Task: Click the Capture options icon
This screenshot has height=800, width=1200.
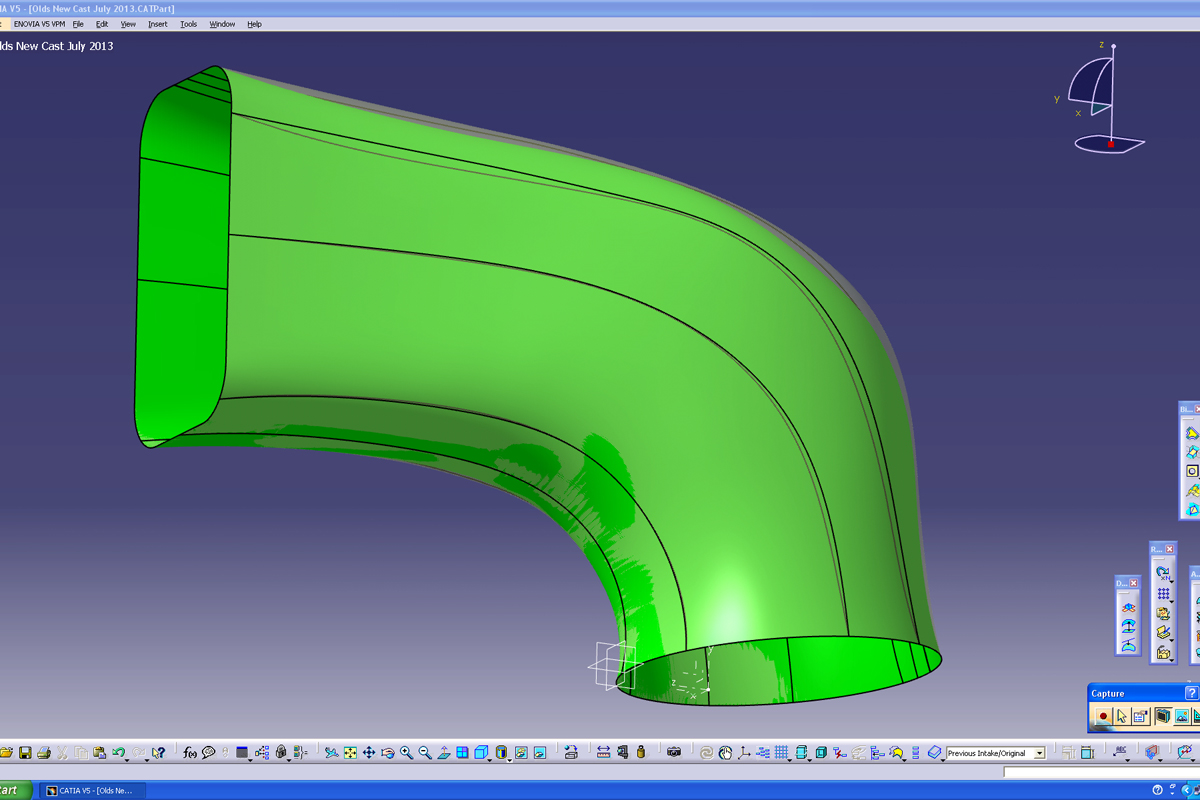Action: click(x=1140, y=716)
